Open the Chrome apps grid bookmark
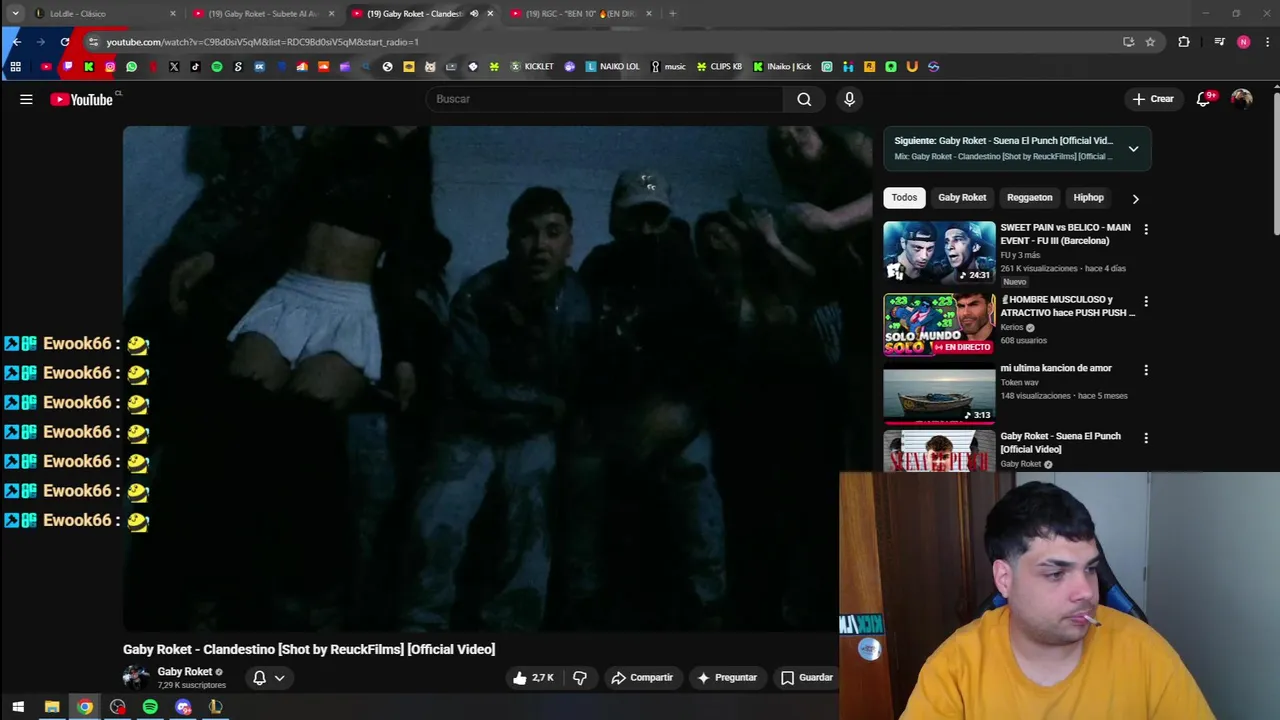This screenshot has width=1280, height=720. point(15,67)
